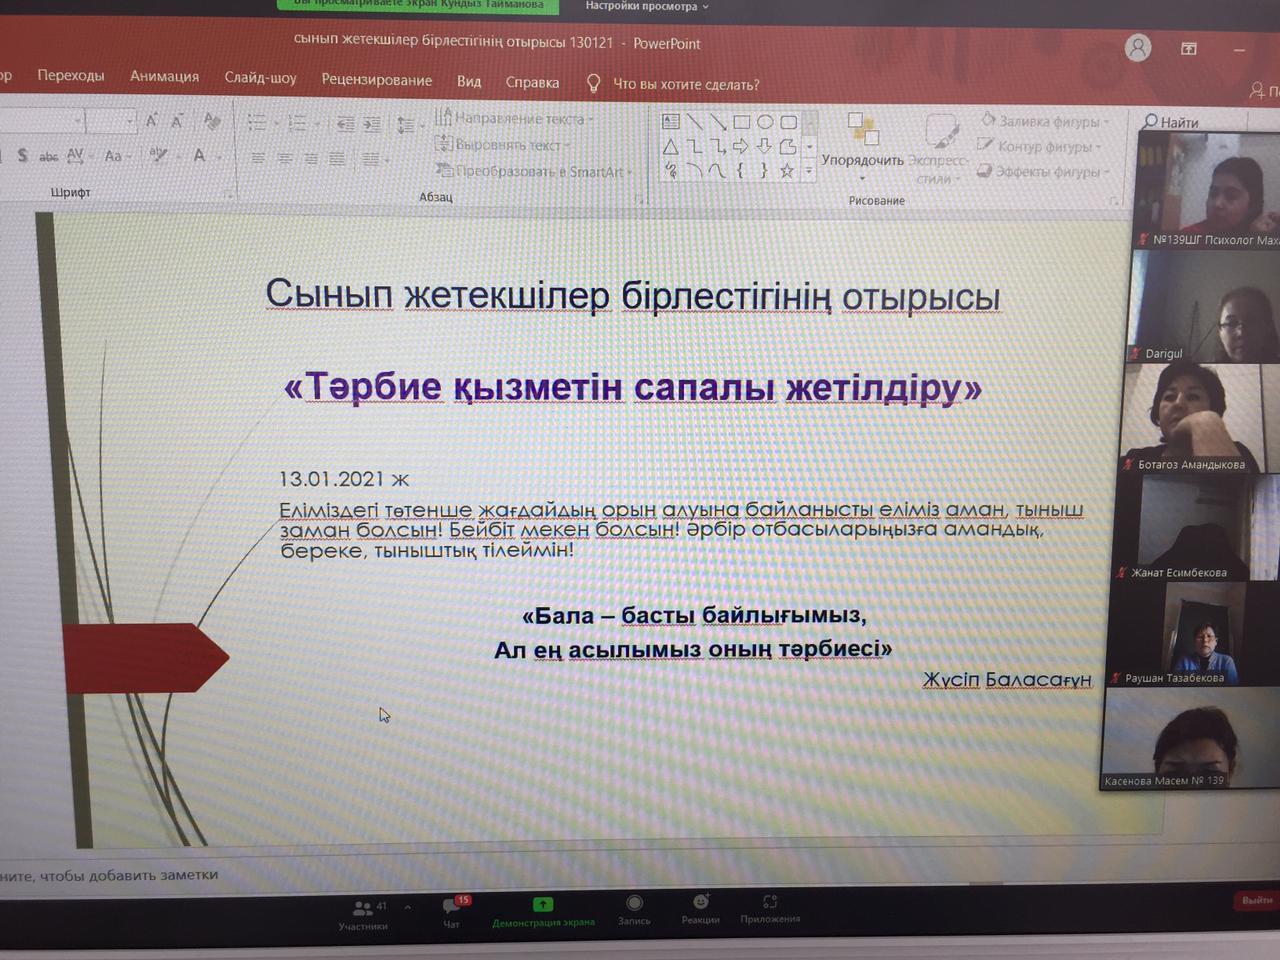Select the star shape in shapes gallery
Screen dimensions: 1280x960
pyautogui.click(x=787, y=171)
